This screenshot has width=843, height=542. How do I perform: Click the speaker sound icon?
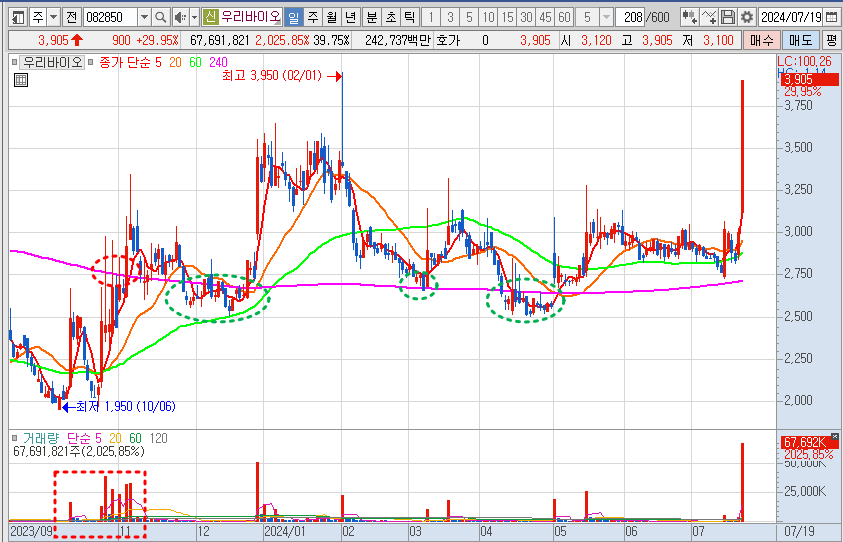click(x=180, y=18)
